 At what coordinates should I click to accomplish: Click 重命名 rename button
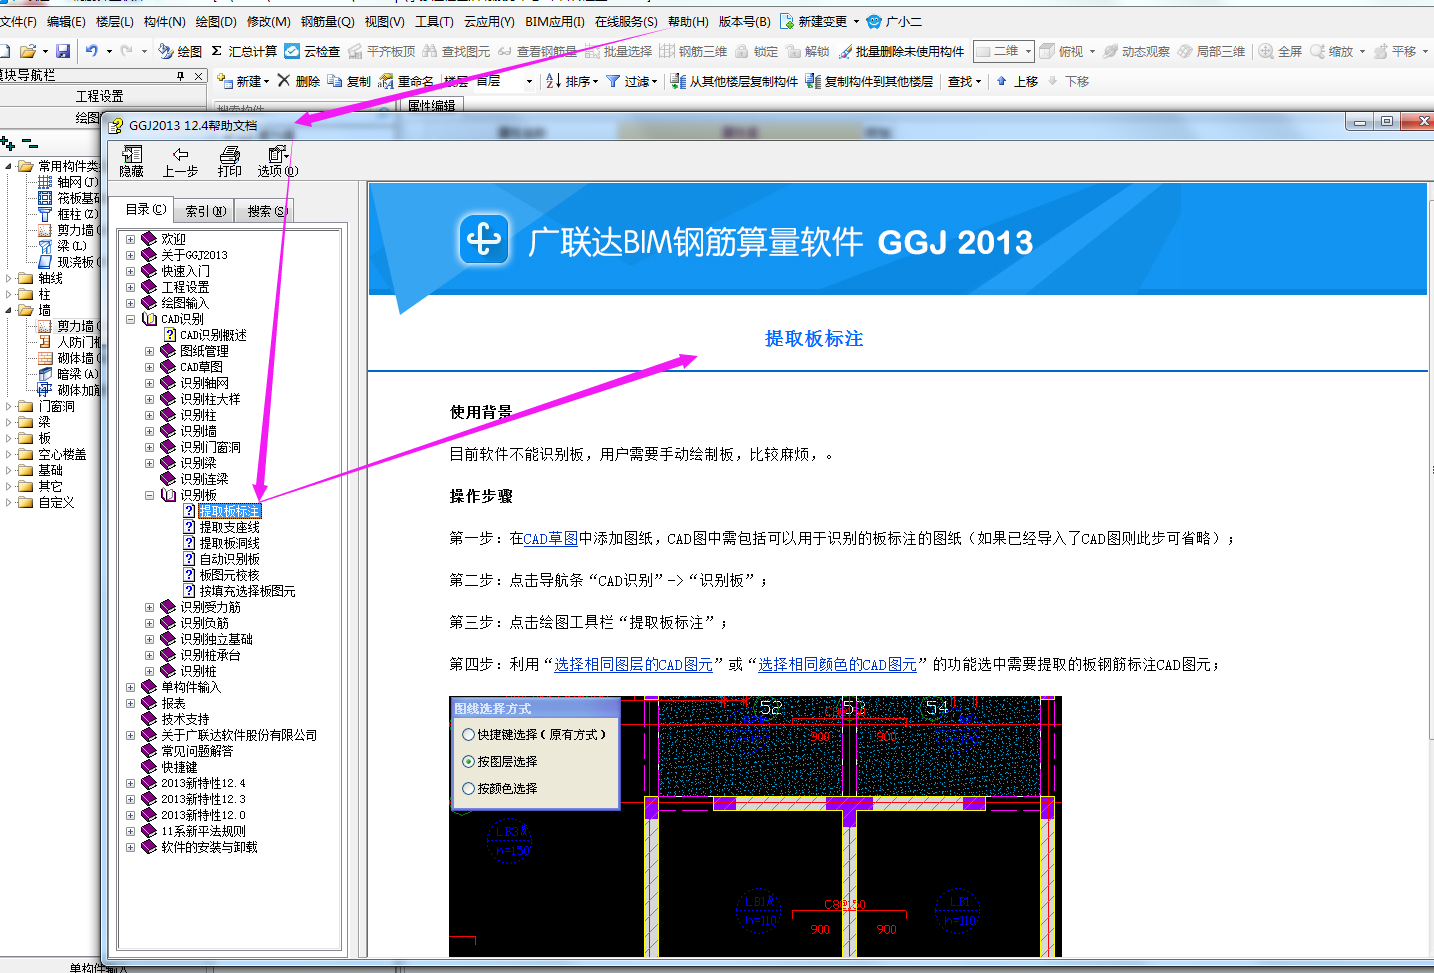[x=406, y=81]
